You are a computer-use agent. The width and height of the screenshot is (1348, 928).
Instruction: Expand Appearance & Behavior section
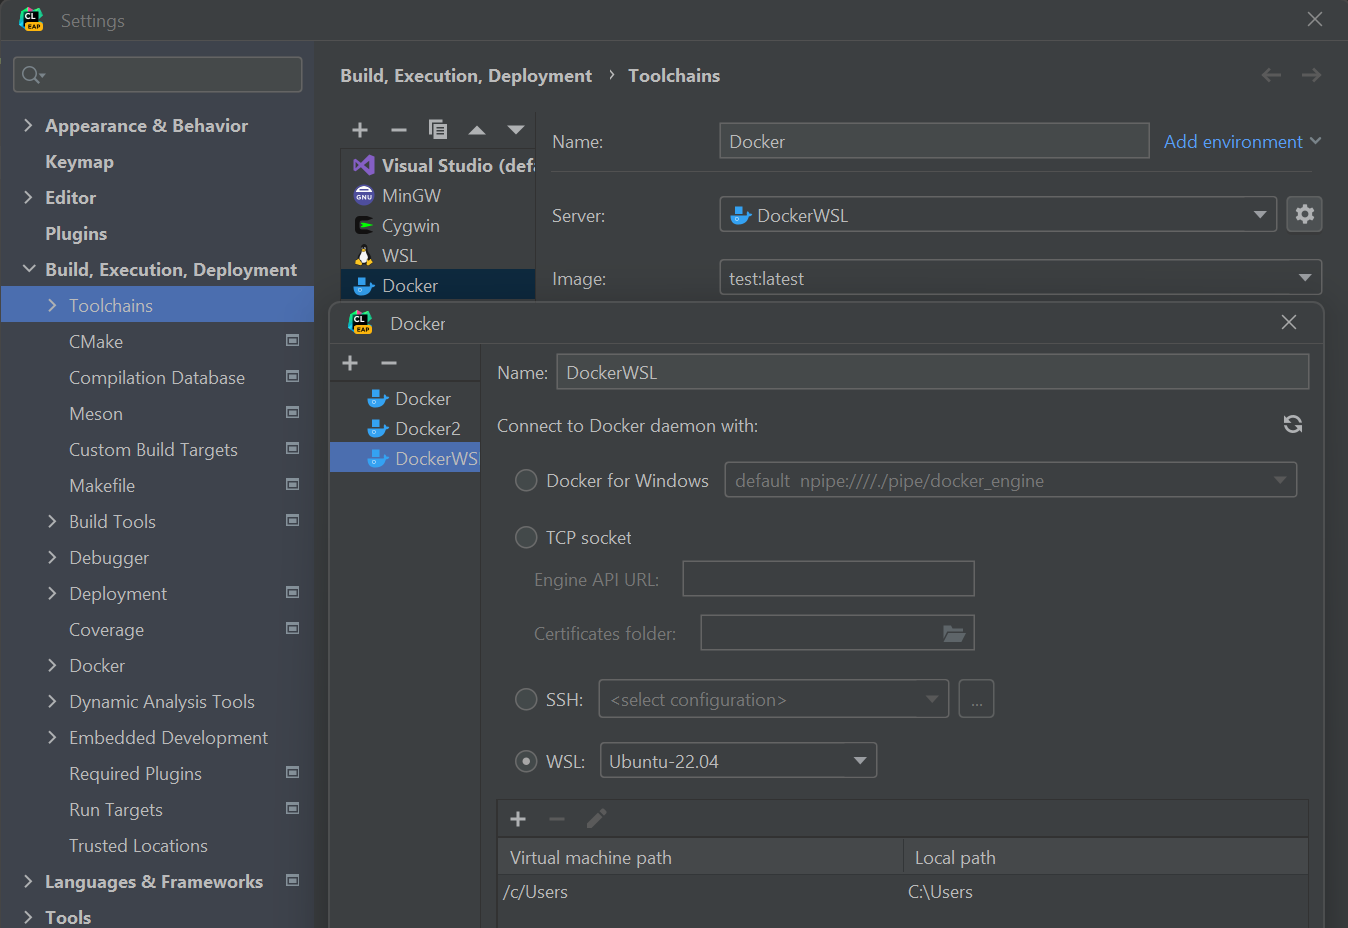pyautogui.click(x=28, y=125)
